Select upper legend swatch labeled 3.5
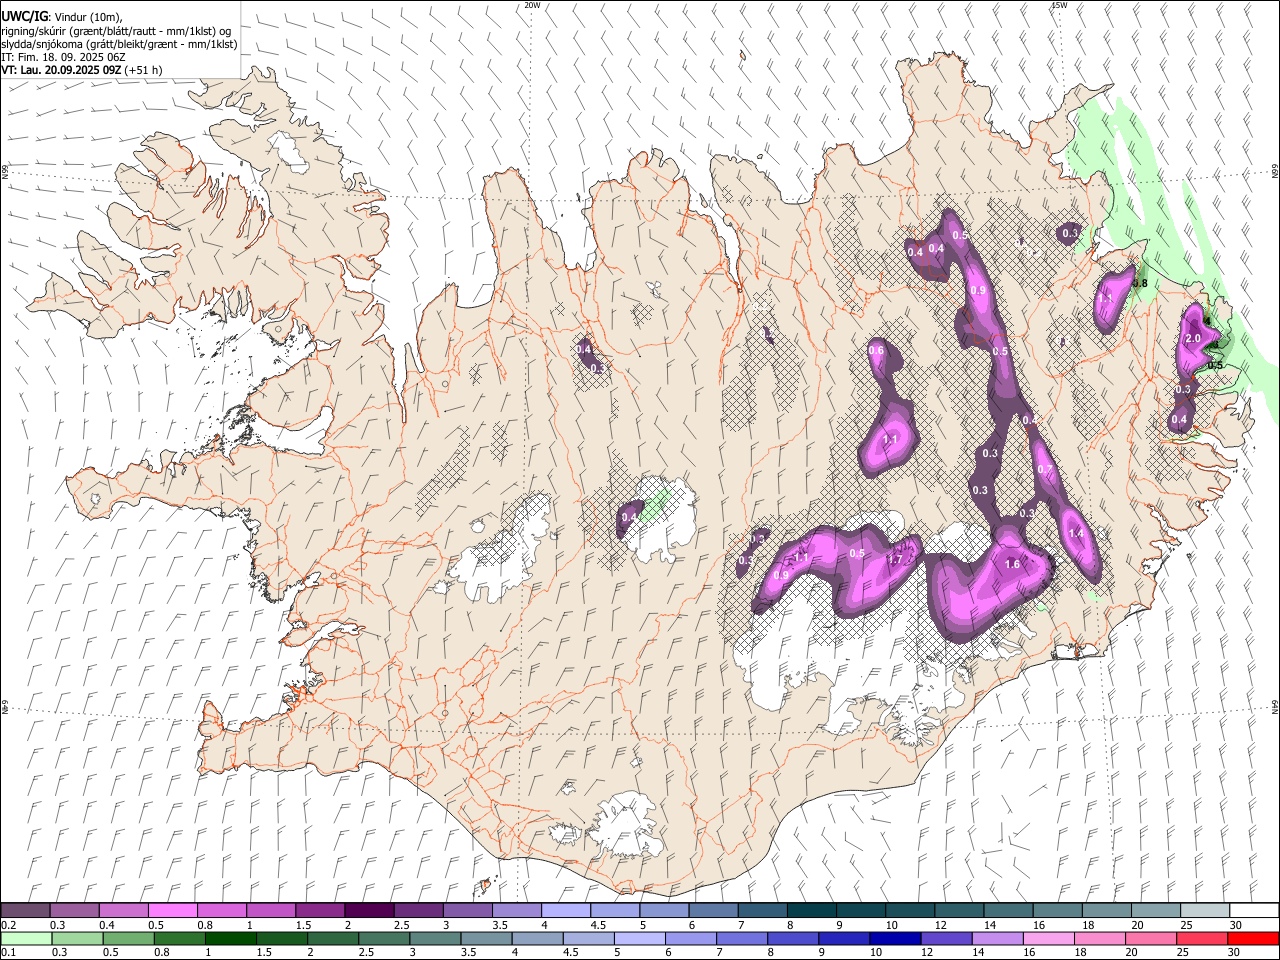Image resolution: width=1280 pixels, height=960 pixels. pyautogui.click(x=516, y=910)
